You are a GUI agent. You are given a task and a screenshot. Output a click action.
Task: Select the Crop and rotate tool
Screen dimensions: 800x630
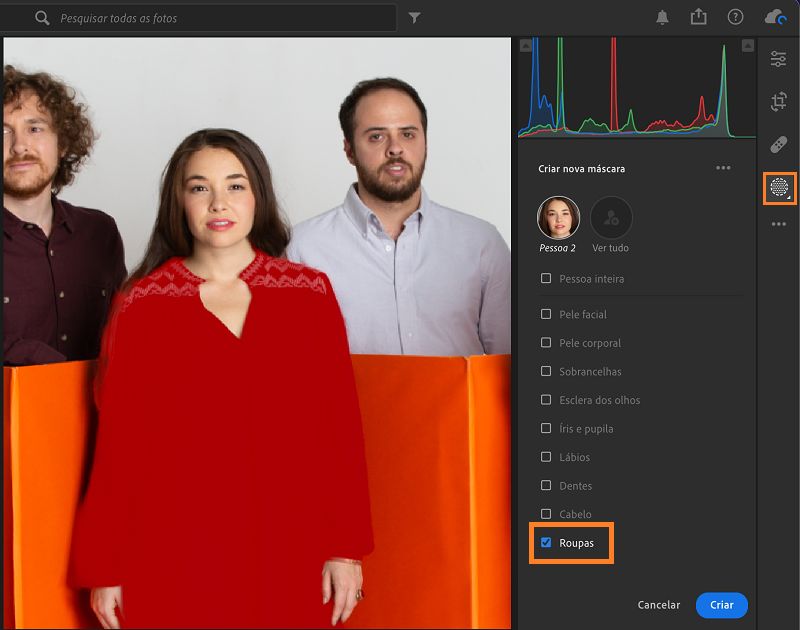point(779,102)
